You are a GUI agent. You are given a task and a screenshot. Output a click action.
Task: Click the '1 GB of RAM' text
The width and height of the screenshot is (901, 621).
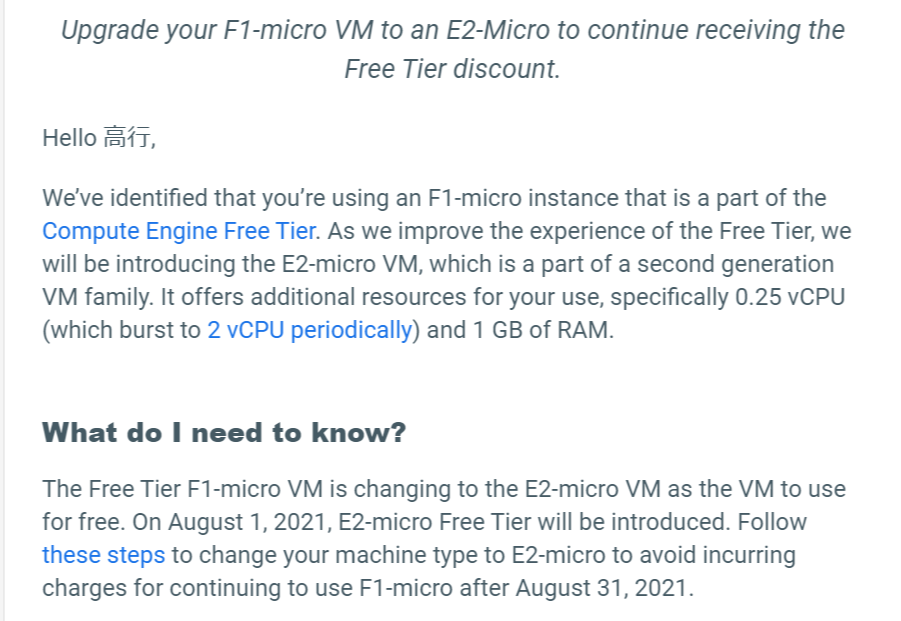point(540,330)
